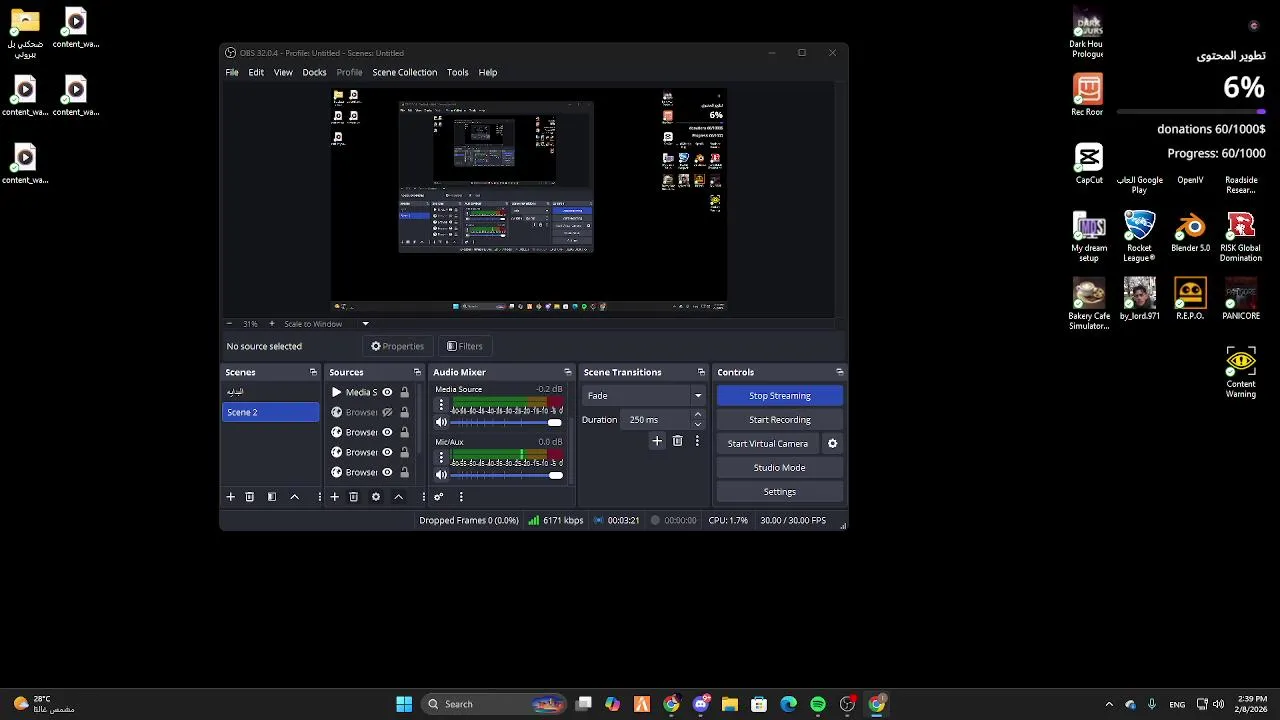
Task: Add a source with plus icon in Sources
Action: (334, 497)
